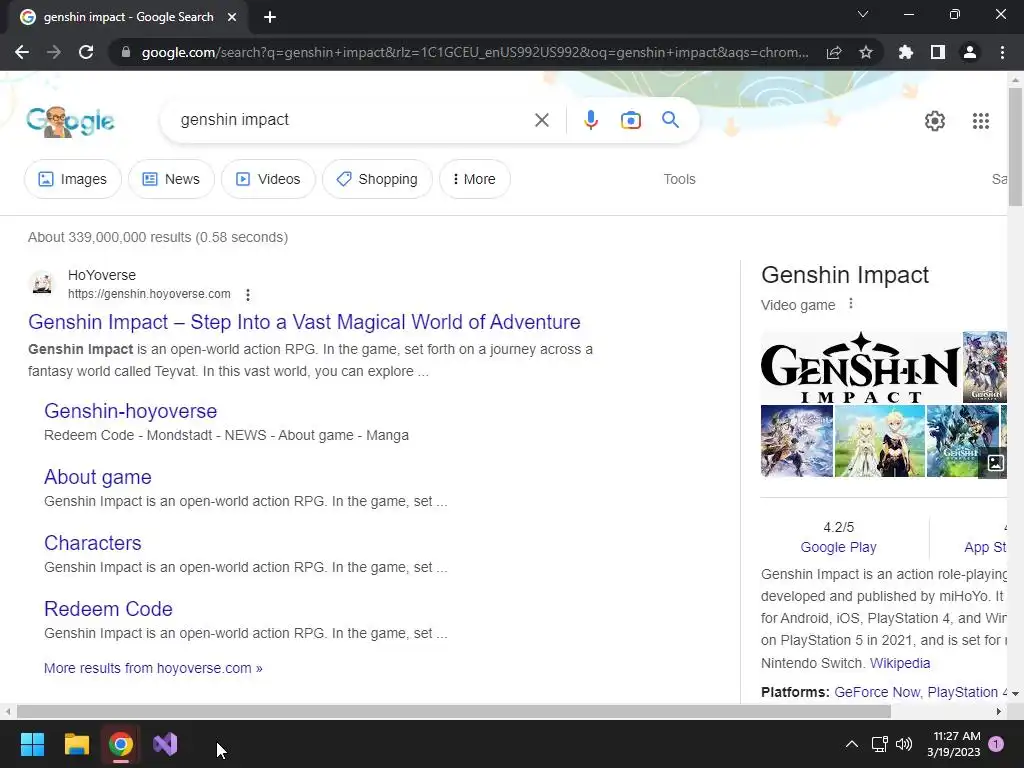Click the Chrome taskbar icon
The image size is (1024, 768).
[121, 744]
